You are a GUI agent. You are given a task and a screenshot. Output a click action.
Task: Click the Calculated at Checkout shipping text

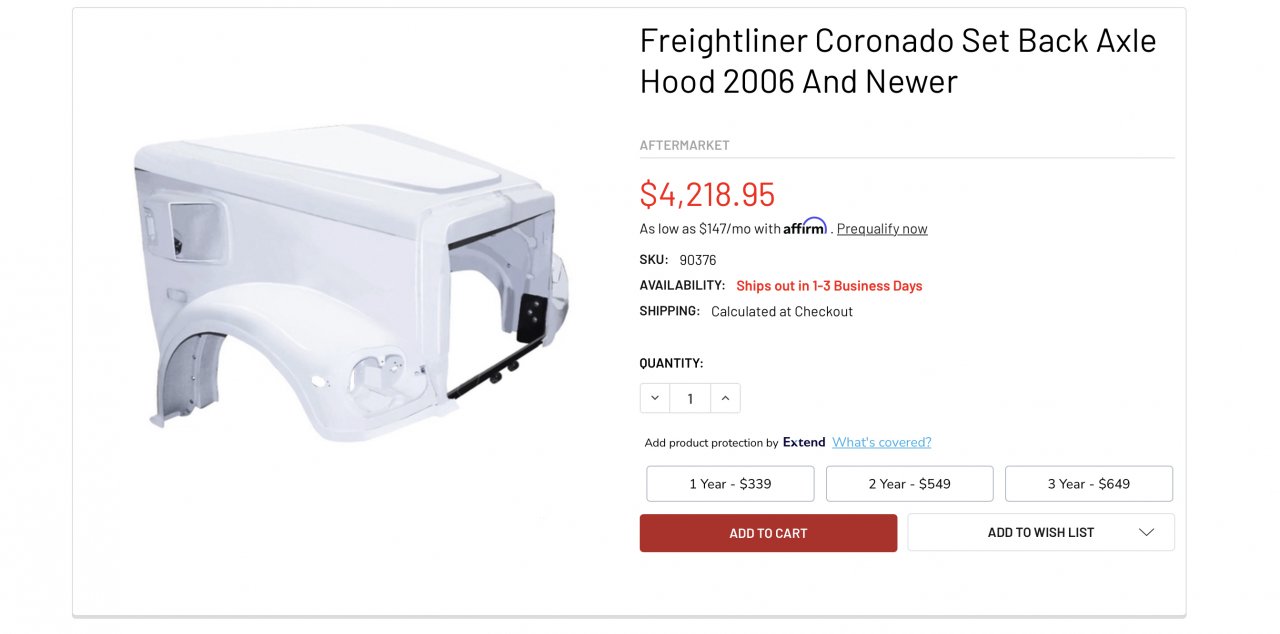pos(782,311)
